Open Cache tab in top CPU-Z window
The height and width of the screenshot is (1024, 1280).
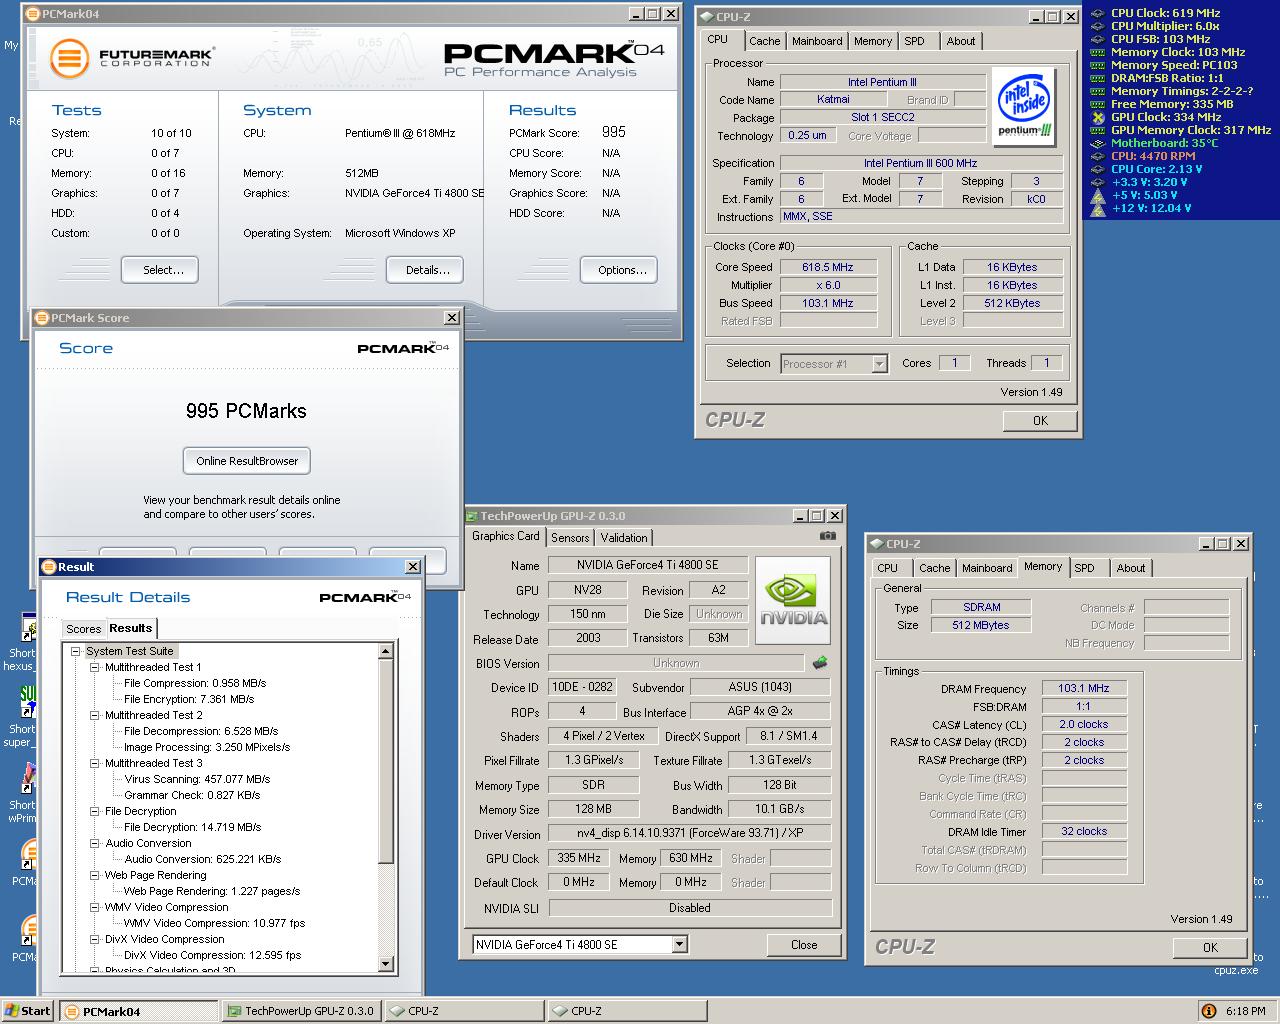(764, 41)
